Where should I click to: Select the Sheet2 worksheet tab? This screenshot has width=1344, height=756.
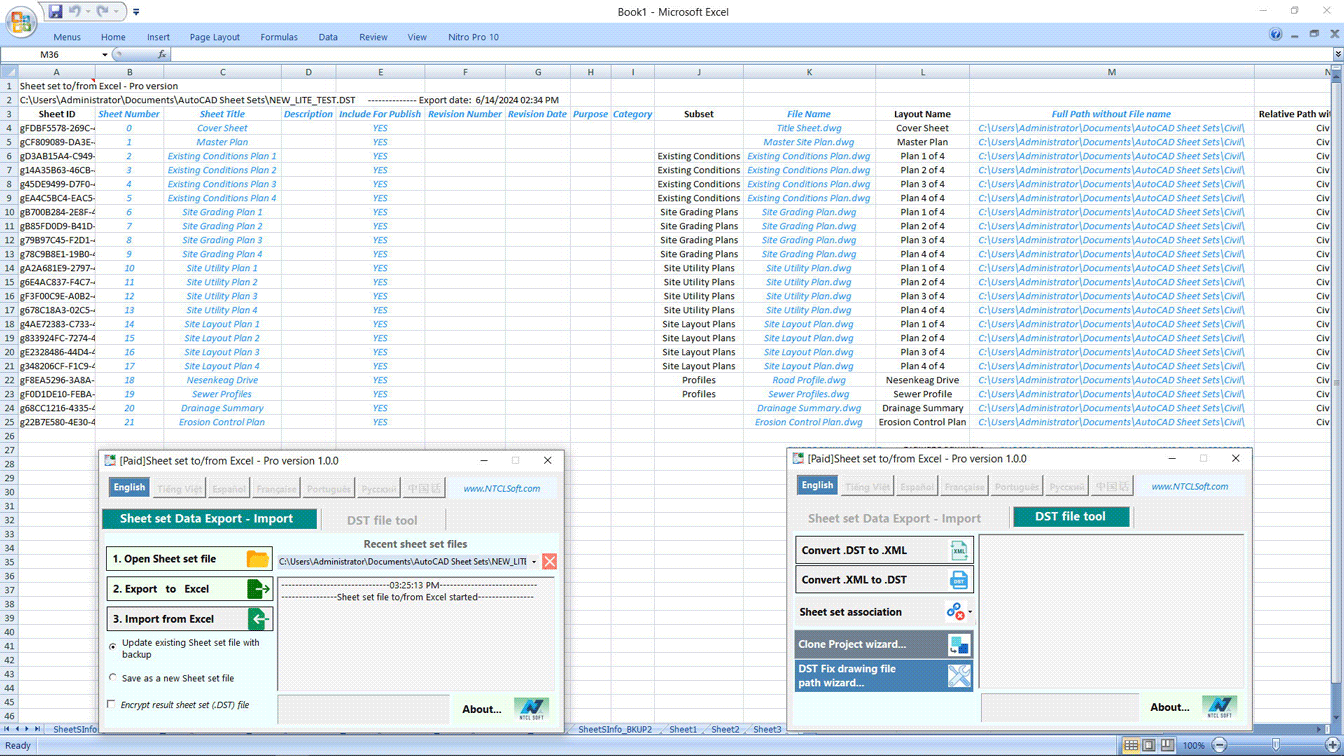pos(725,730)
